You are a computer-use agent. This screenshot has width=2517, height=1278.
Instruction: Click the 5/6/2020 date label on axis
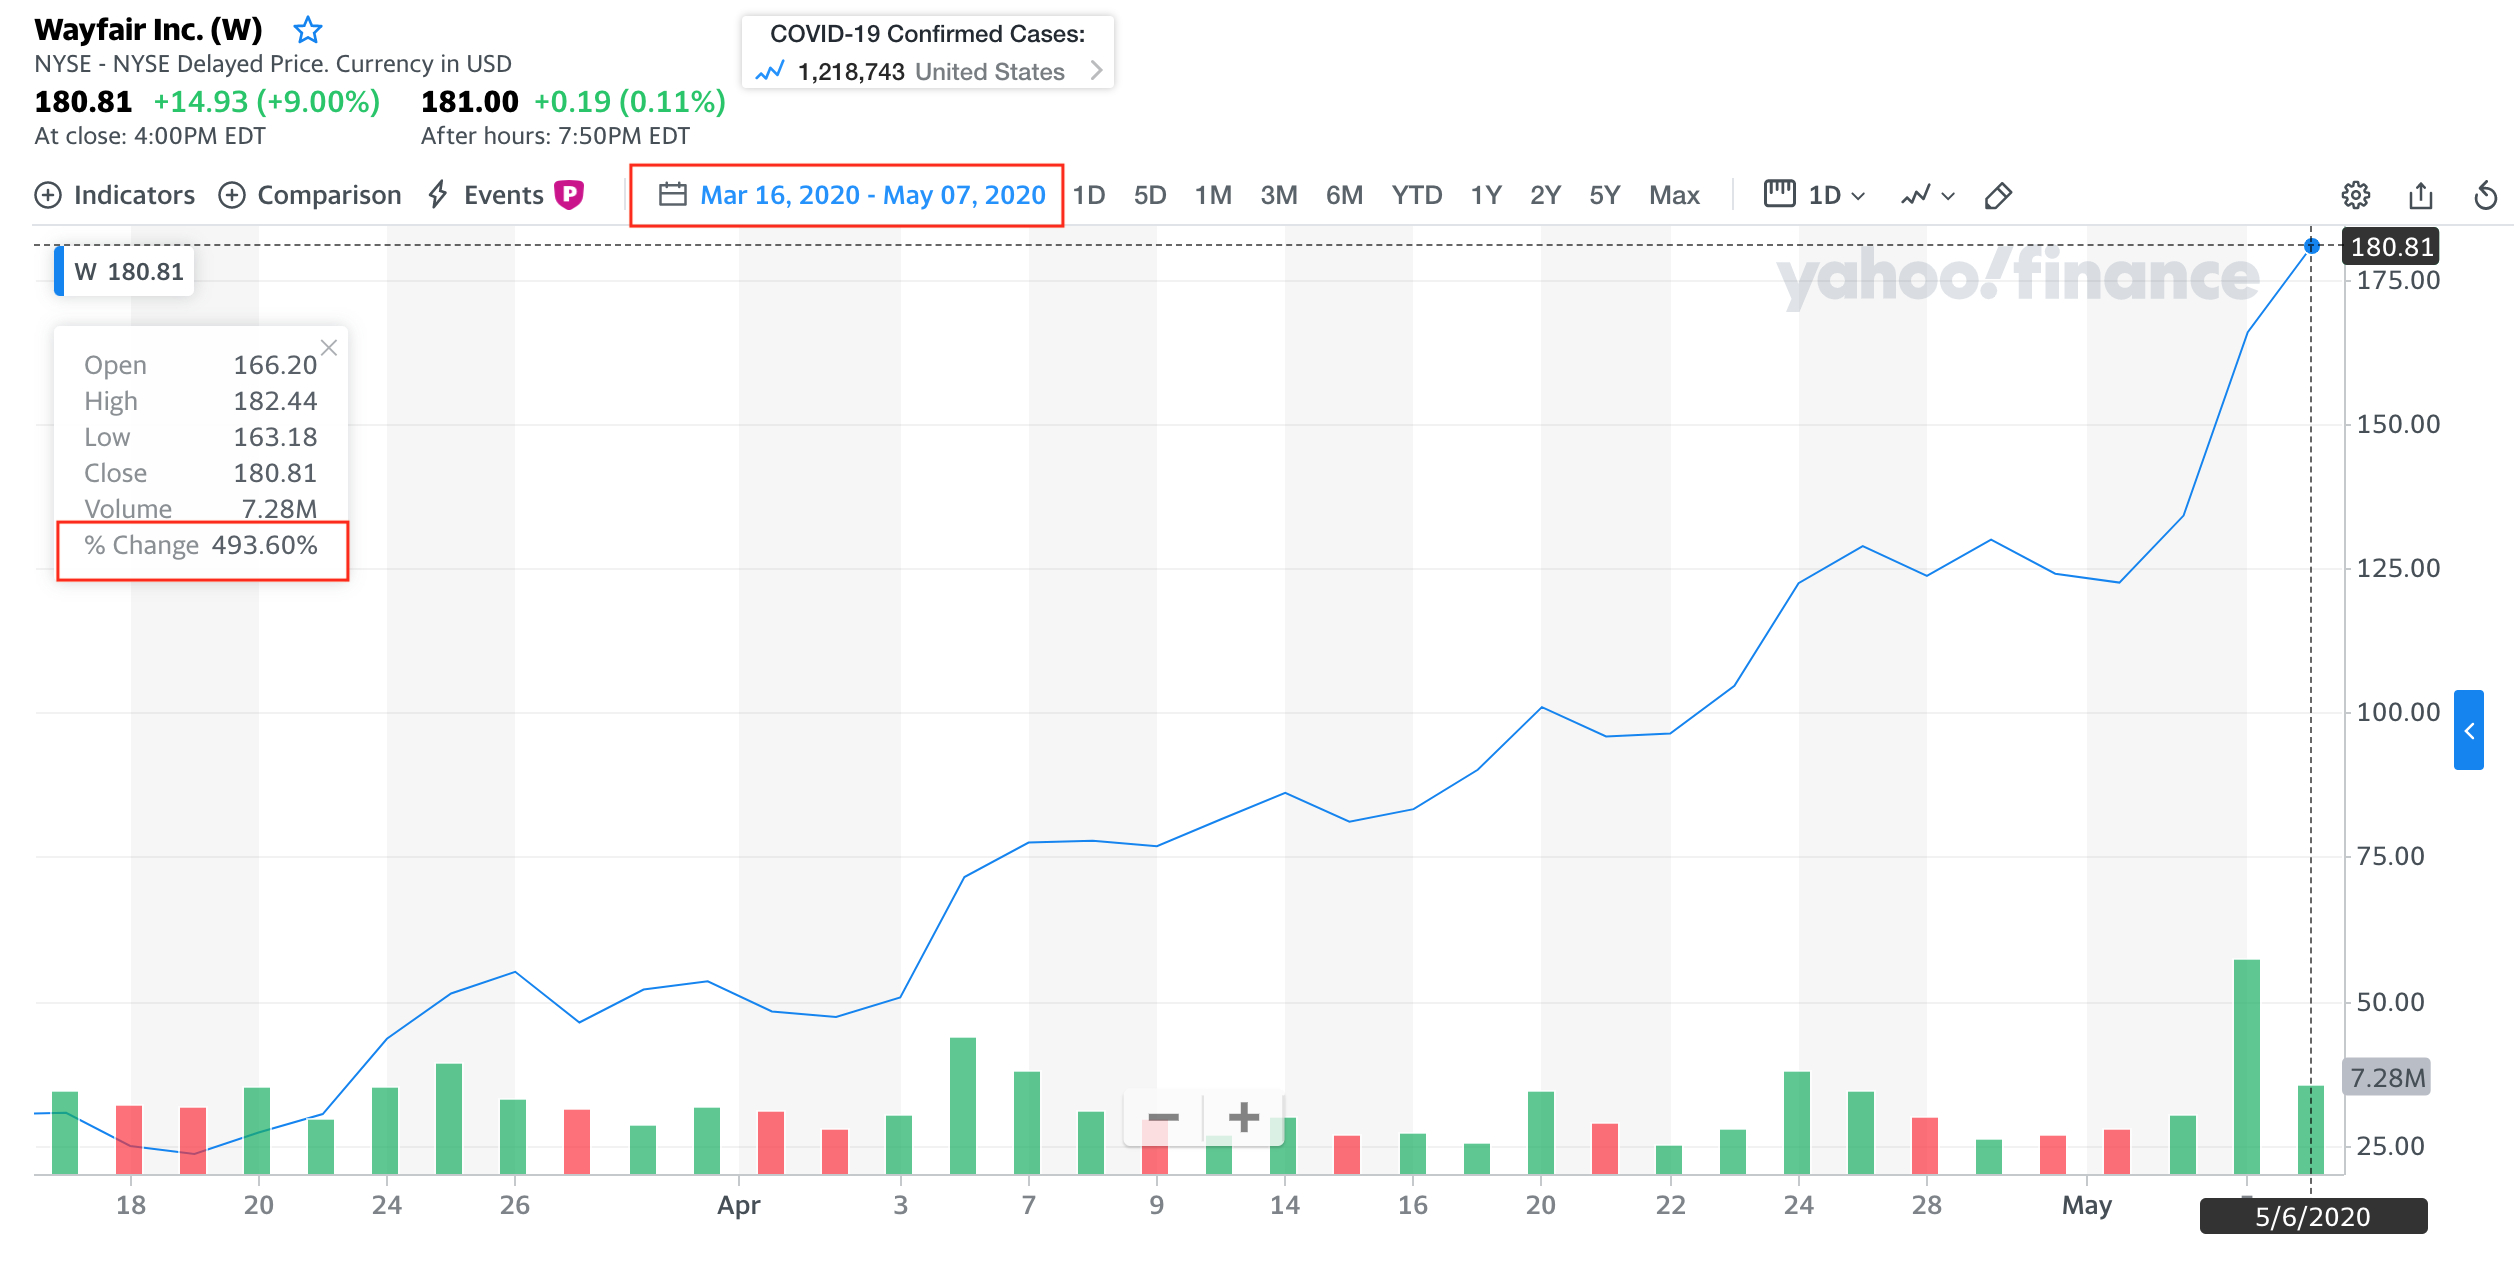2313,1217
